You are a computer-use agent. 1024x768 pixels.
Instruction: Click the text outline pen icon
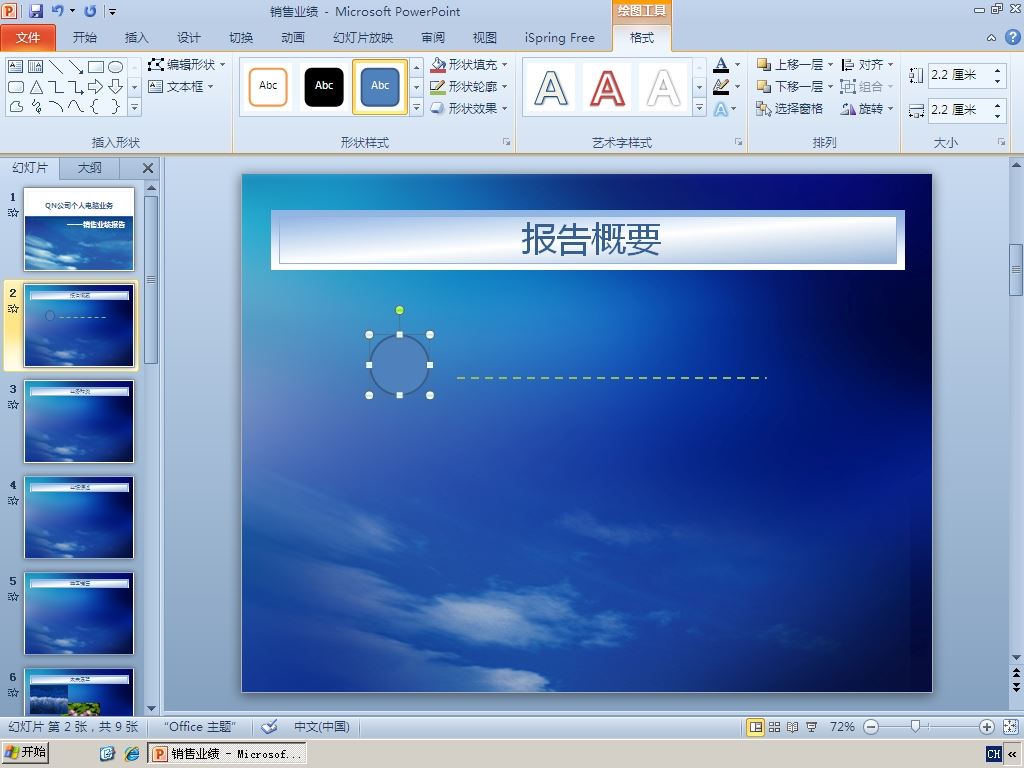coord(721,86)
